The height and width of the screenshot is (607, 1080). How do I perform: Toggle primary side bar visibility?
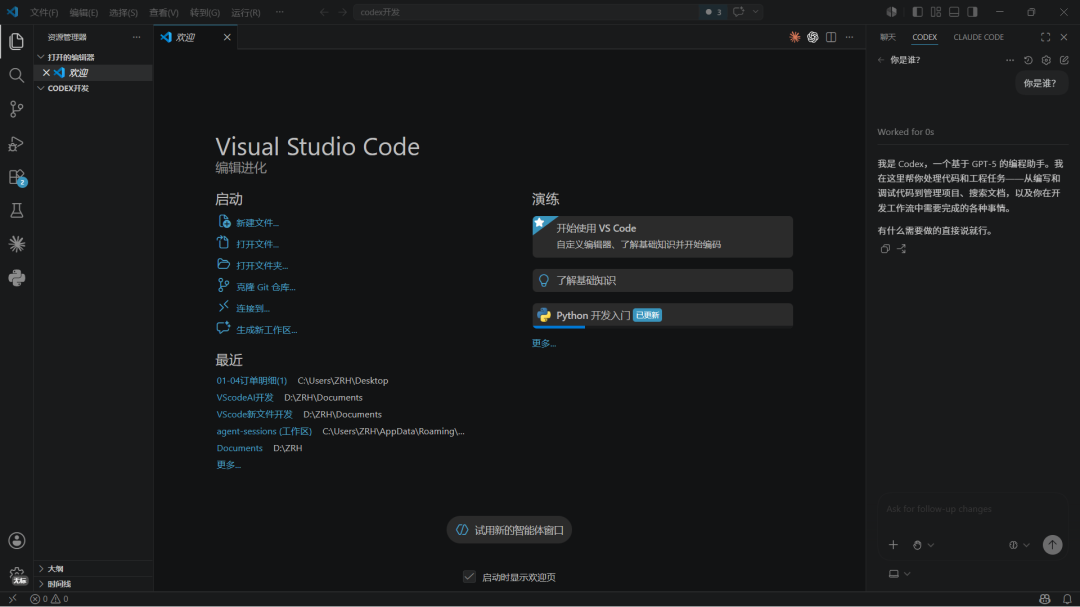click(917, 12)
